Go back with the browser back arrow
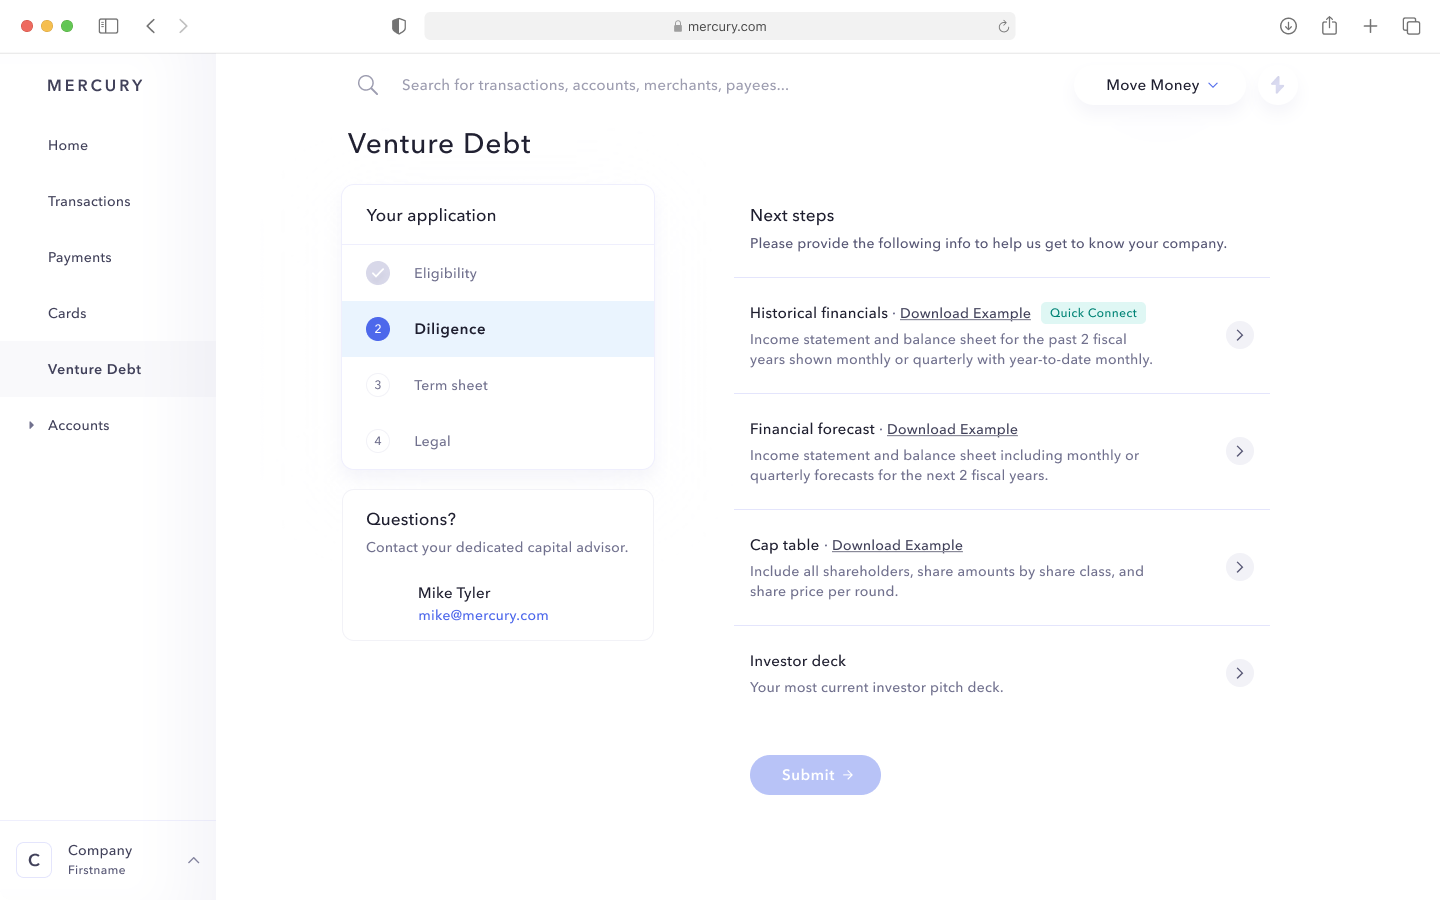This screenshot has height=900, width=1440. coord(151,26)
